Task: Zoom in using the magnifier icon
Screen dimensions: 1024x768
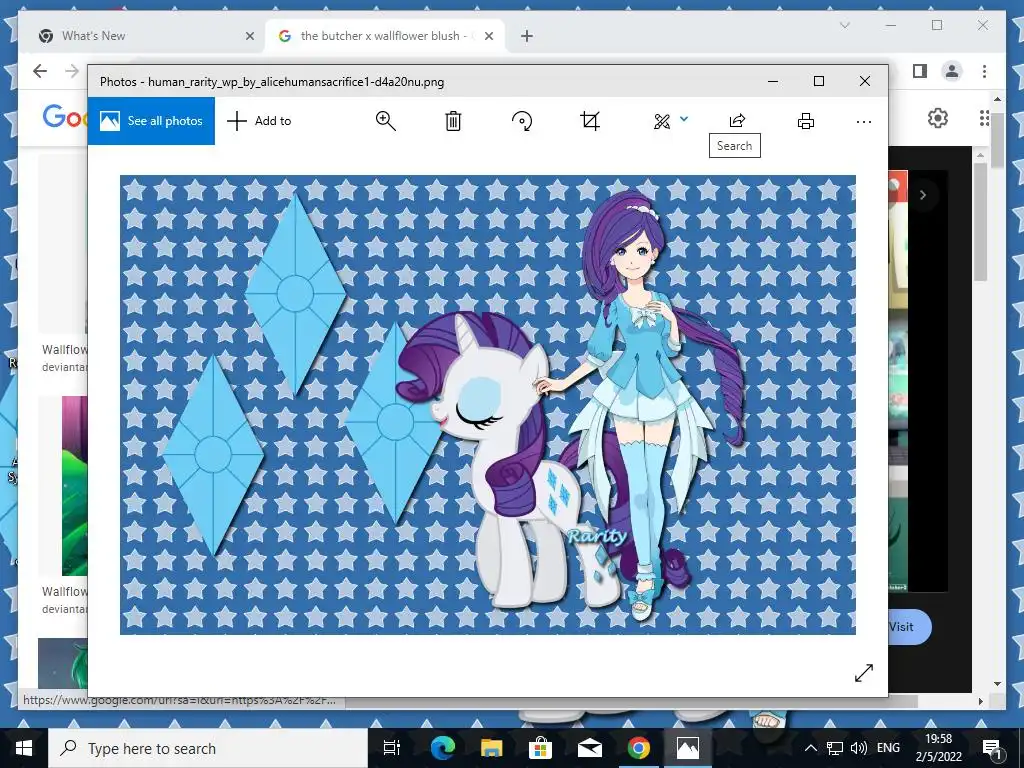Action: tap(385, 121)
